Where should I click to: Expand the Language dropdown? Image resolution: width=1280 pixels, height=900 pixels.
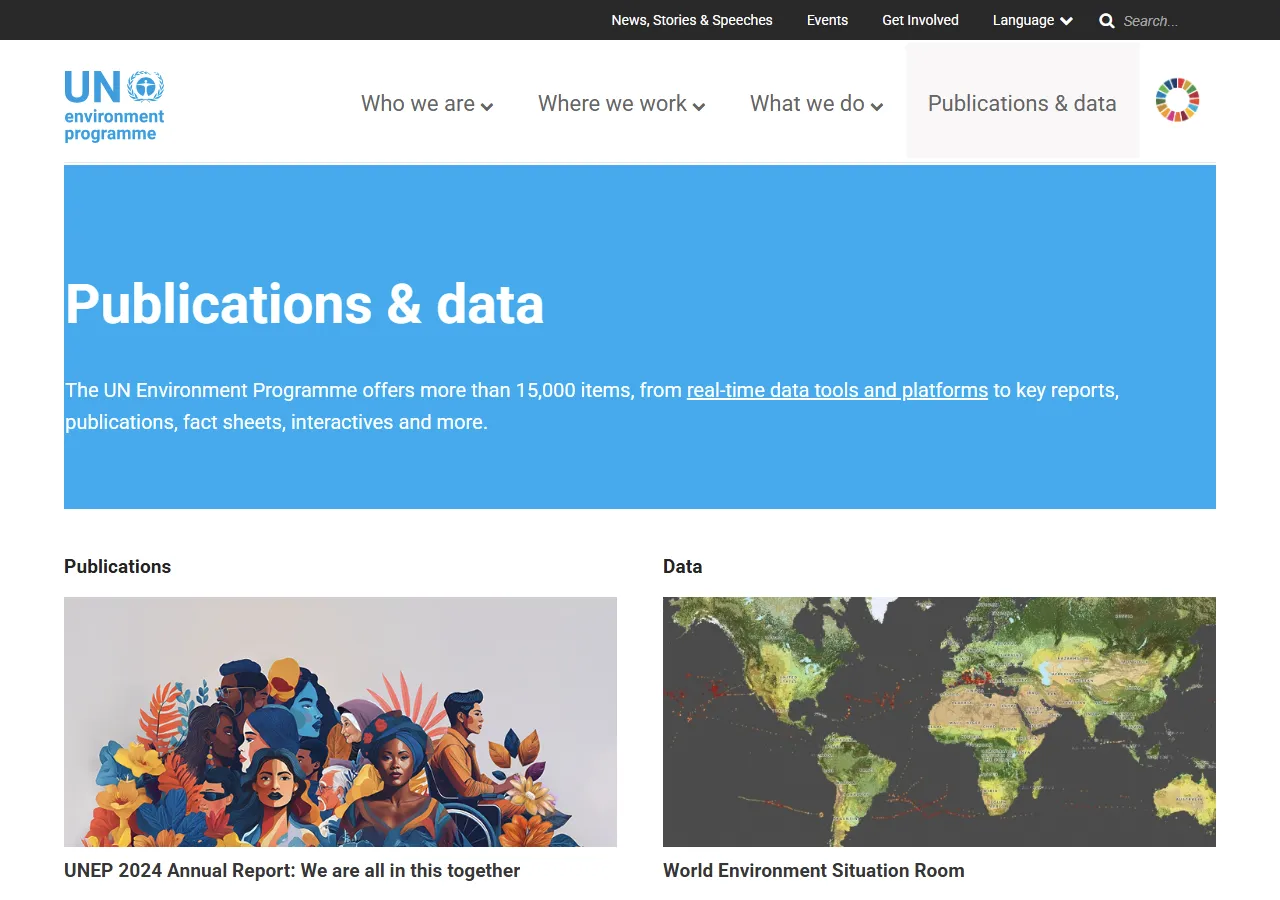pos(1031,20)
